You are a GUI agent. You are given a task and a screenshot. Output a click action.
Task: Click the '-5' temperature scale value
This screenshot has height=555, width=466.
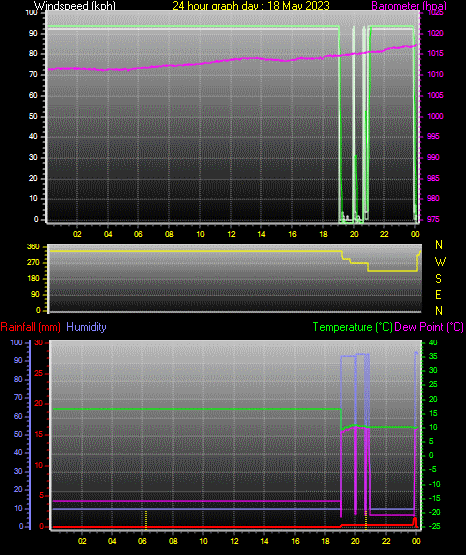[433, 470]
